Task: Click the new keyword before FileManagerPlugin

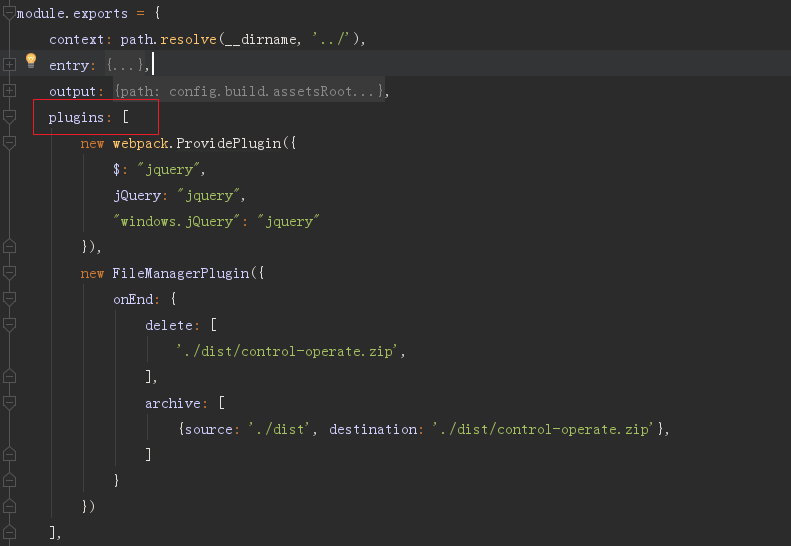Action: point(92,273)
